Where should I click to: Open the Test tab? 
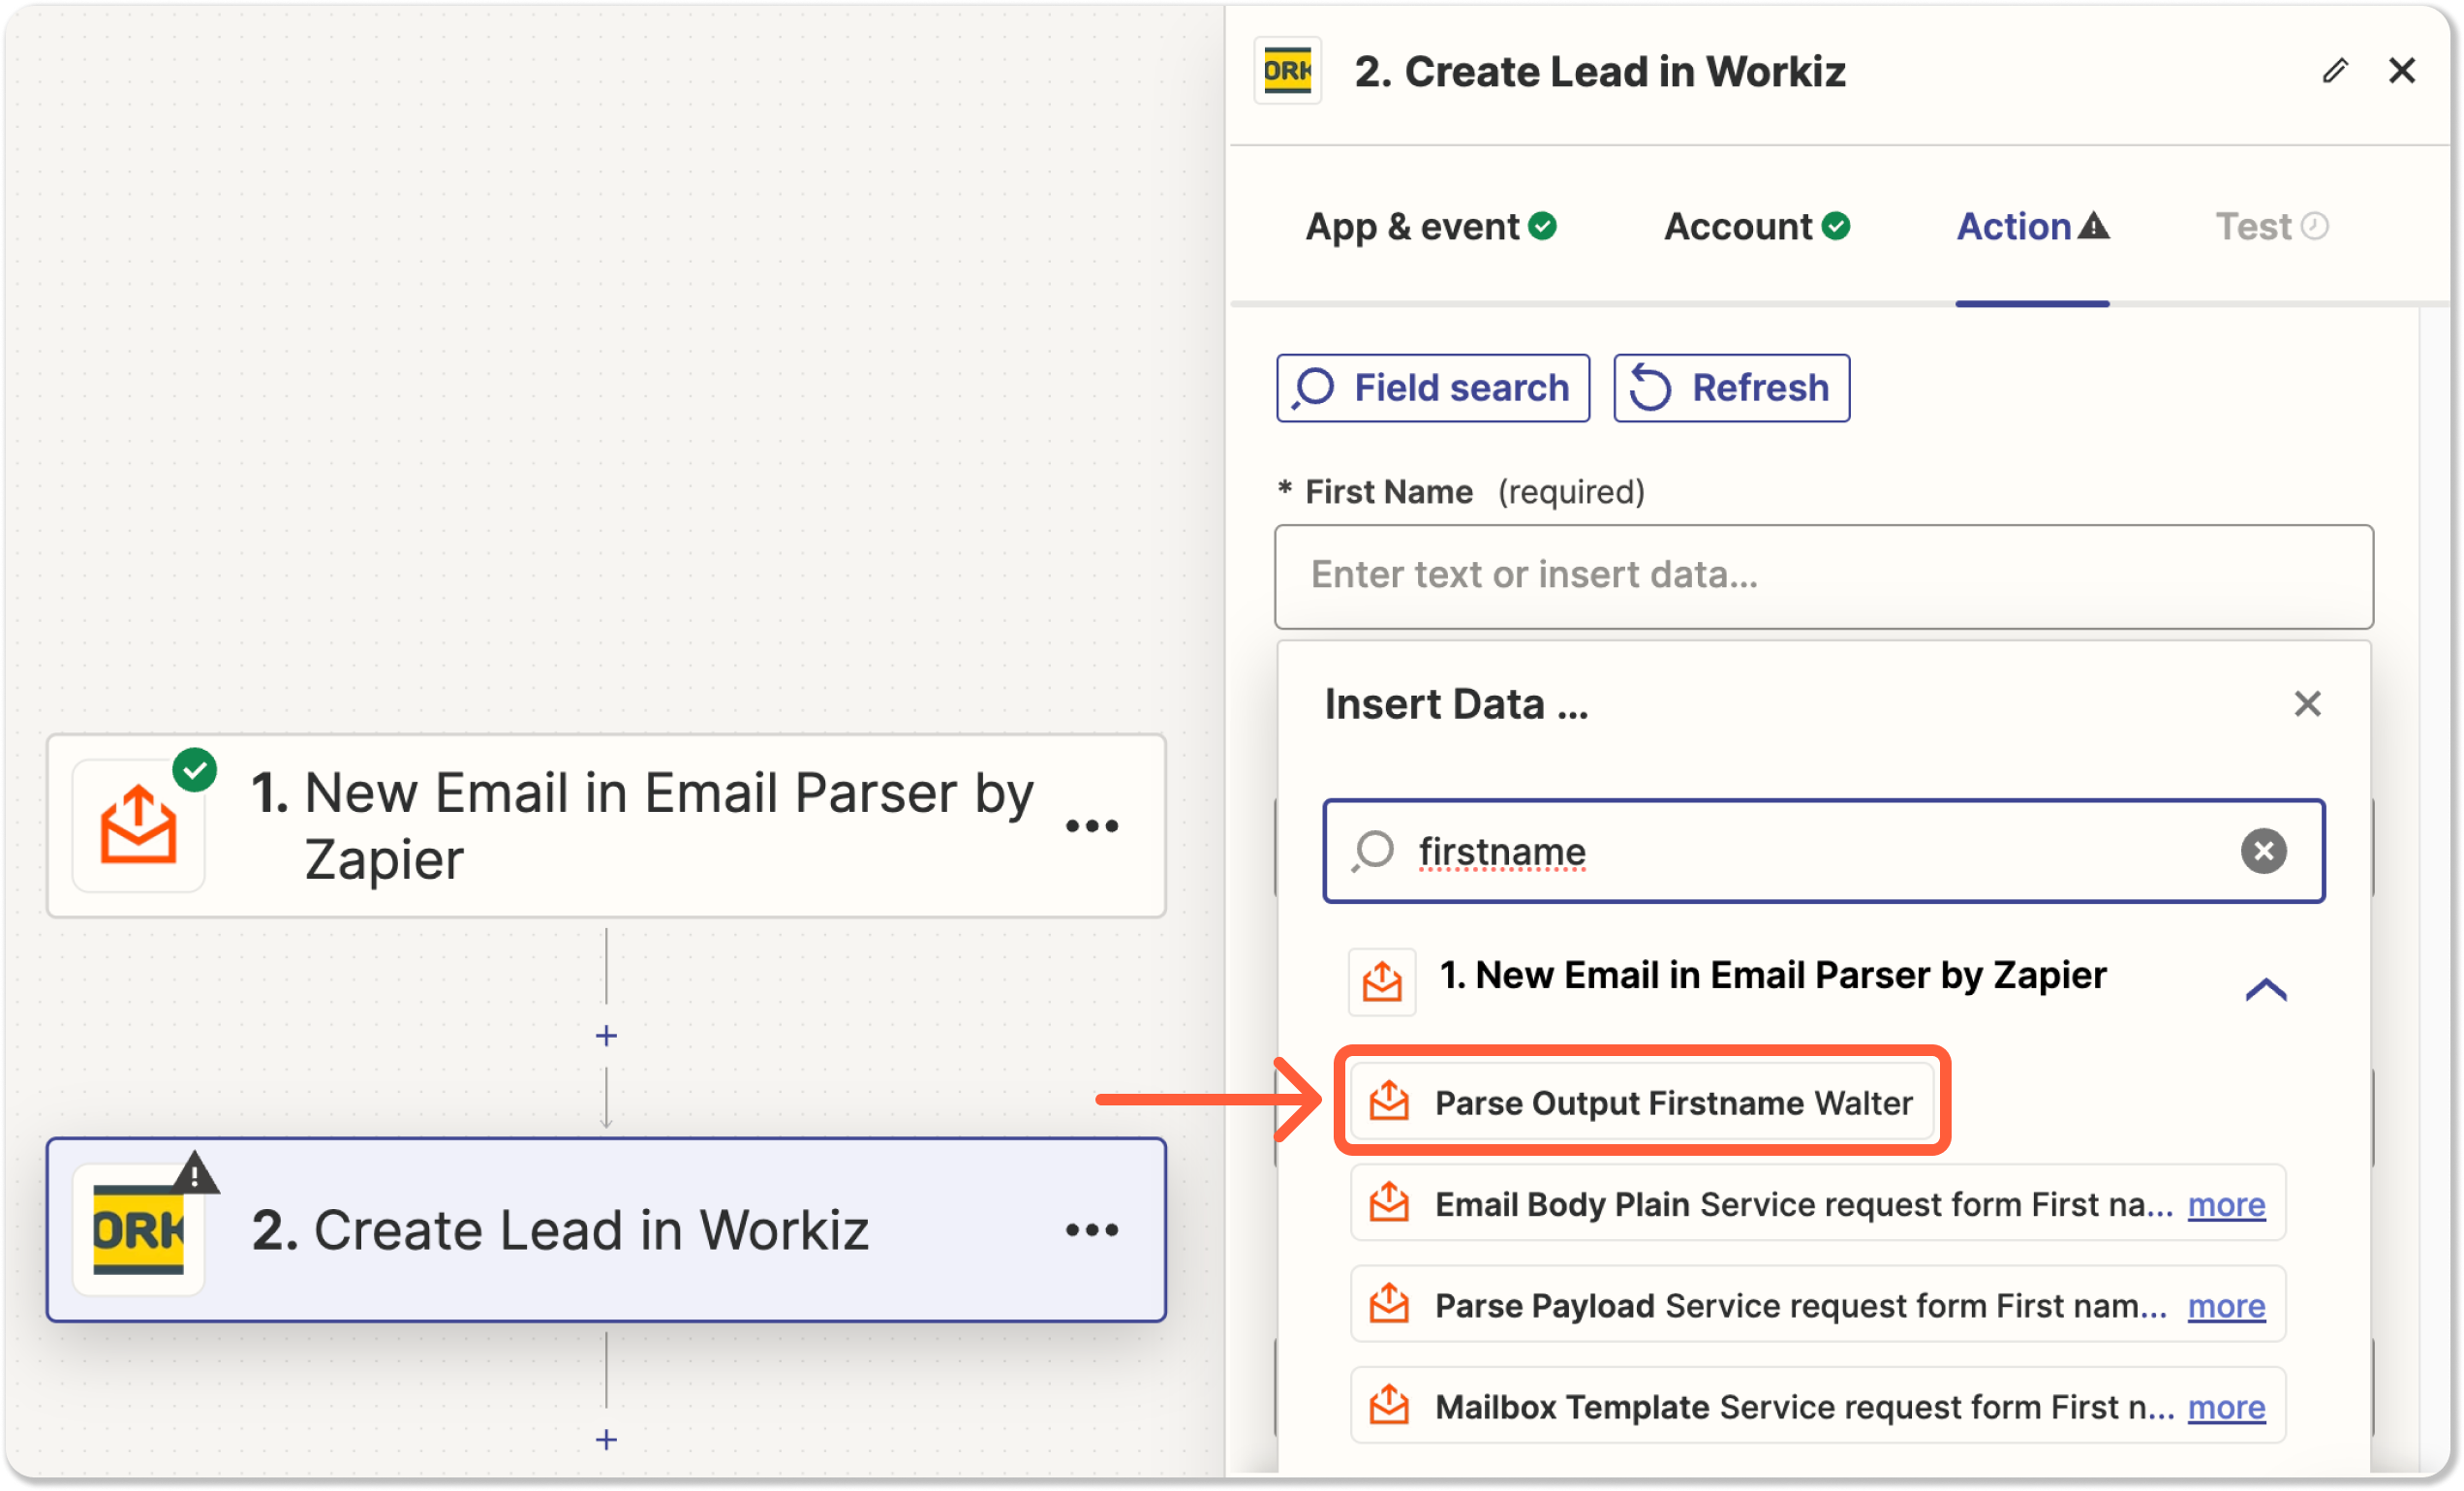pyautogui.click(x=2271, y=227)
